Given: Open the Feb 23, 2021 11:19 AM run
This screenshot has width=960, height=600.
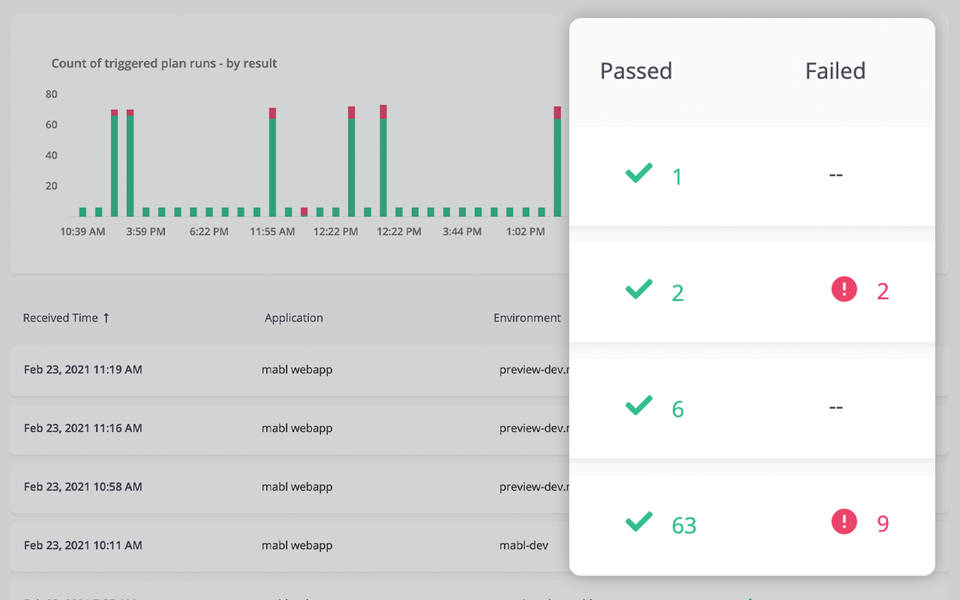Looking at the screenshot, I should (x=83, y=370).
